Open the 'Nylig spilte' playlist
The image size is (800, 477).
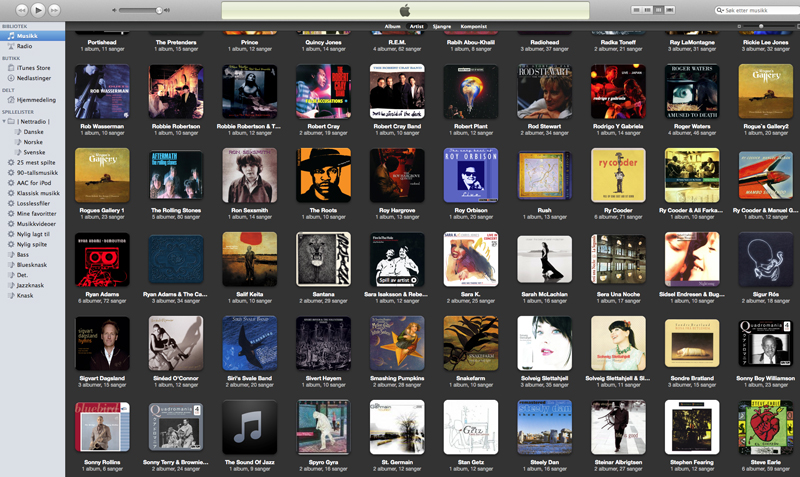[x=32, y=244]
